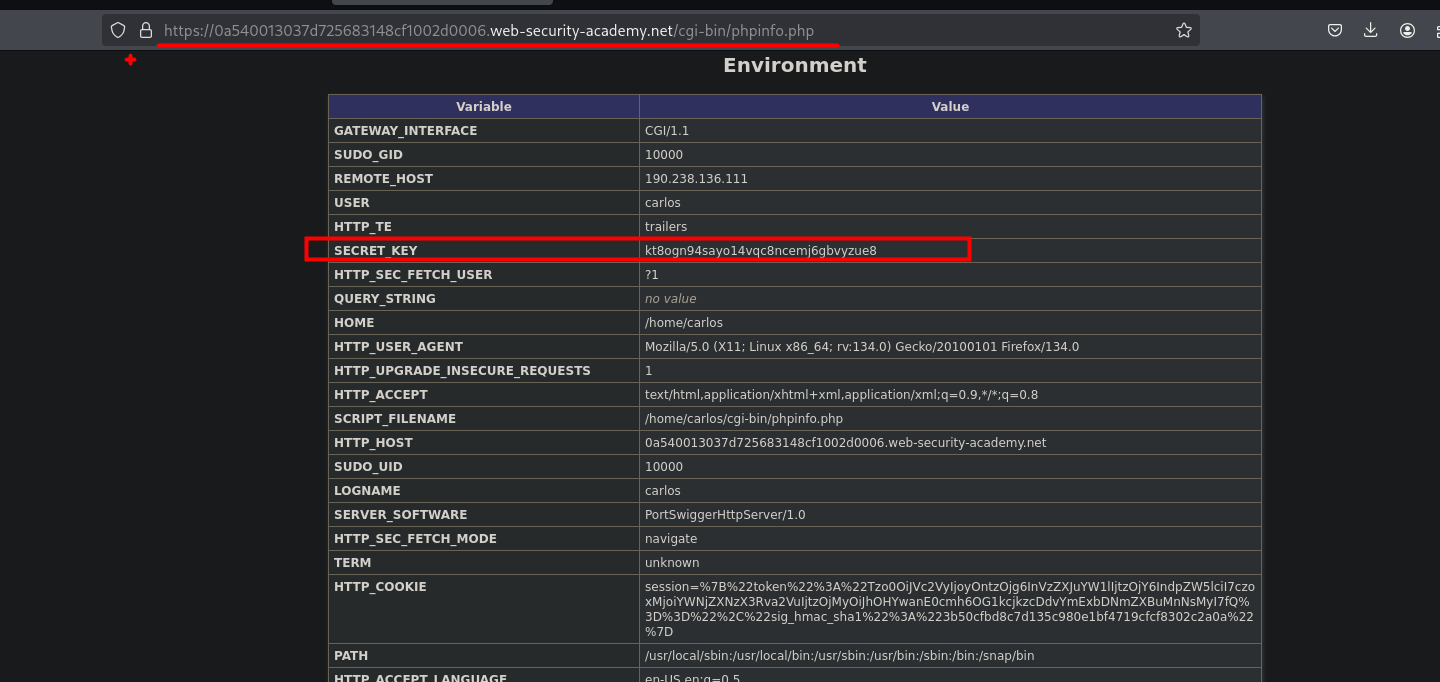Image resolution: width=1440 pixels, height=682 pixels.
Task: Open the Downloads panel
Action: [1371, 30]
